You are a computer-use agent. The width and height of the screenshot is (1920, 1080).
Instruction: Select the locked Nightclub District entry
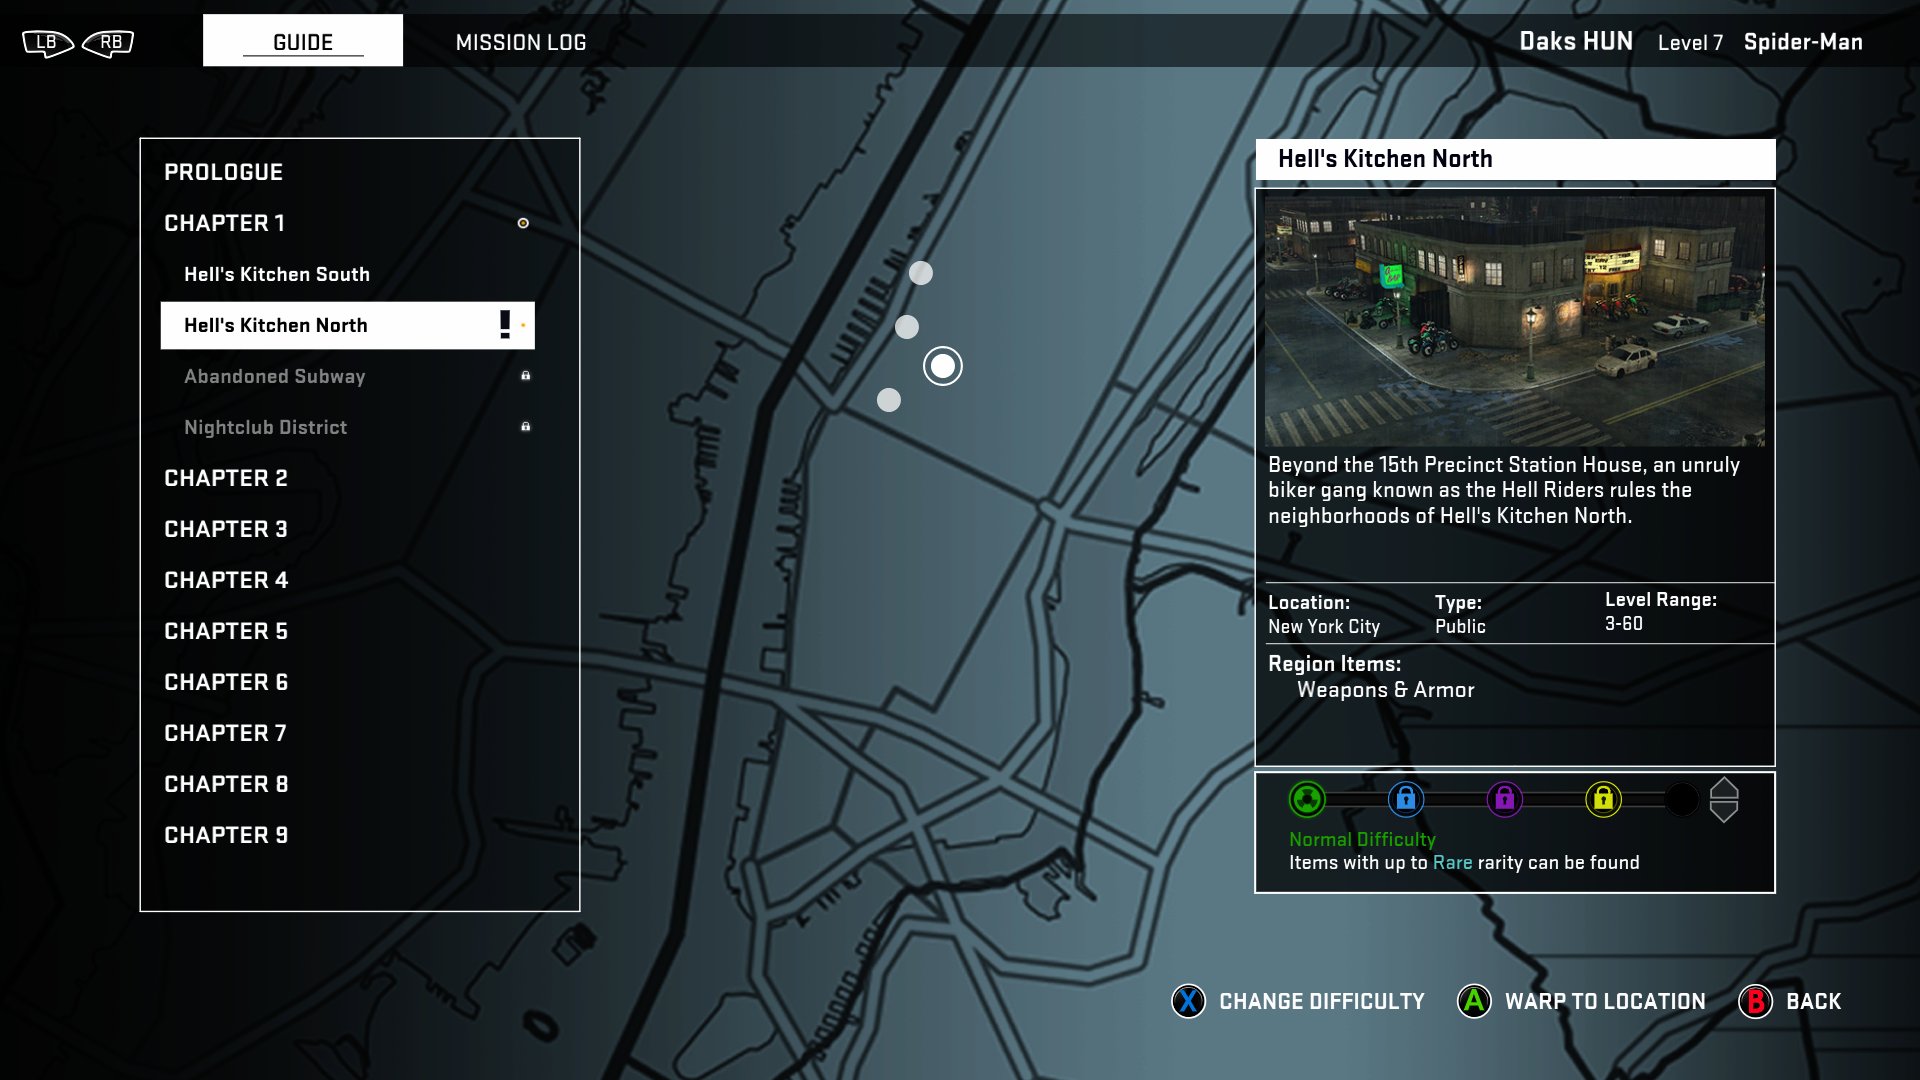[x=266, y=427]
